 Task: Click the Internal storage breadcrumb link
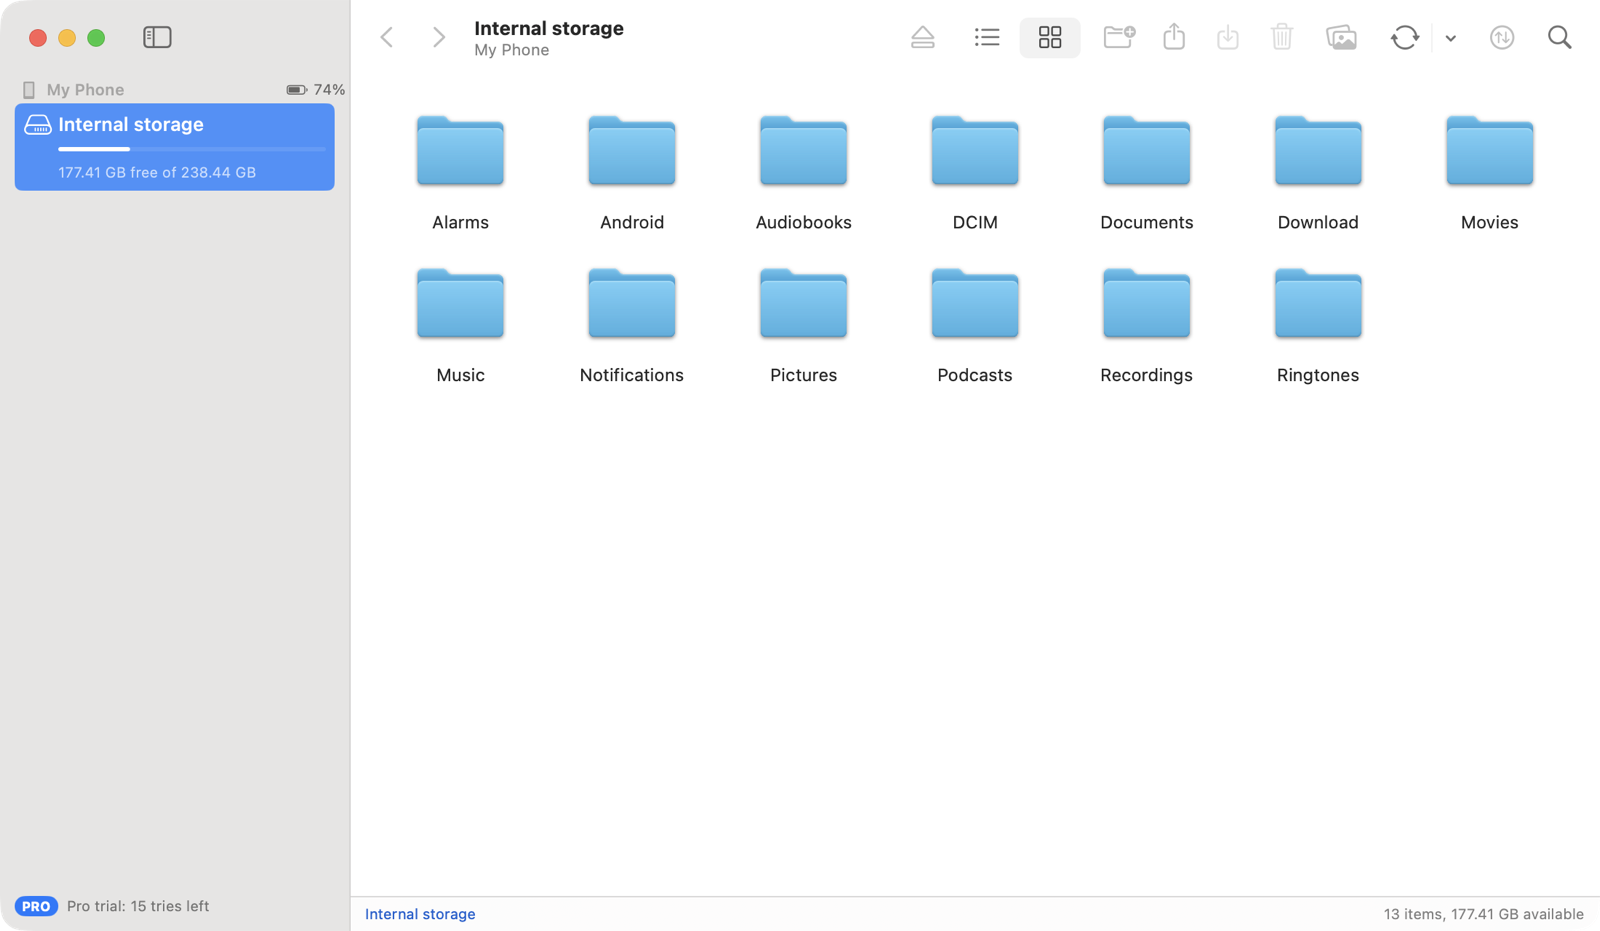(x=420, y=914)
